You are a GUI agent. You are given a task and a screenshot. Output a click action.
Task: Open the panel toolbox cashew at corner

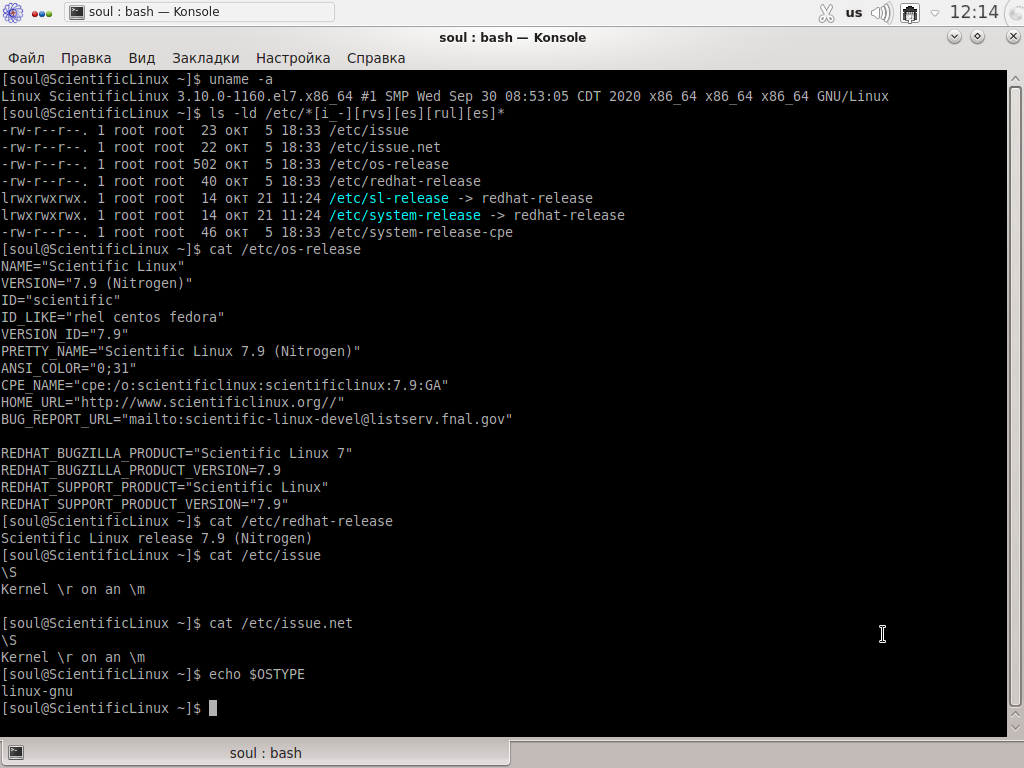click(1014, 11)
